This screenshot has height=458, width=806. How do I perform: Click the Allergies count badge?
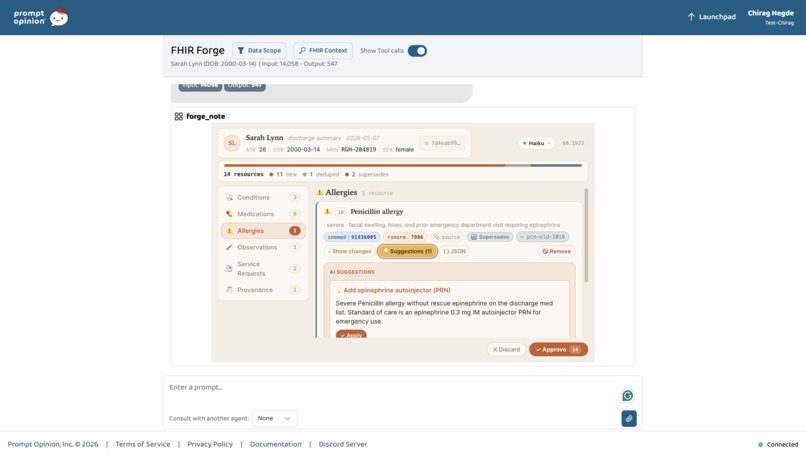point(295,231)
